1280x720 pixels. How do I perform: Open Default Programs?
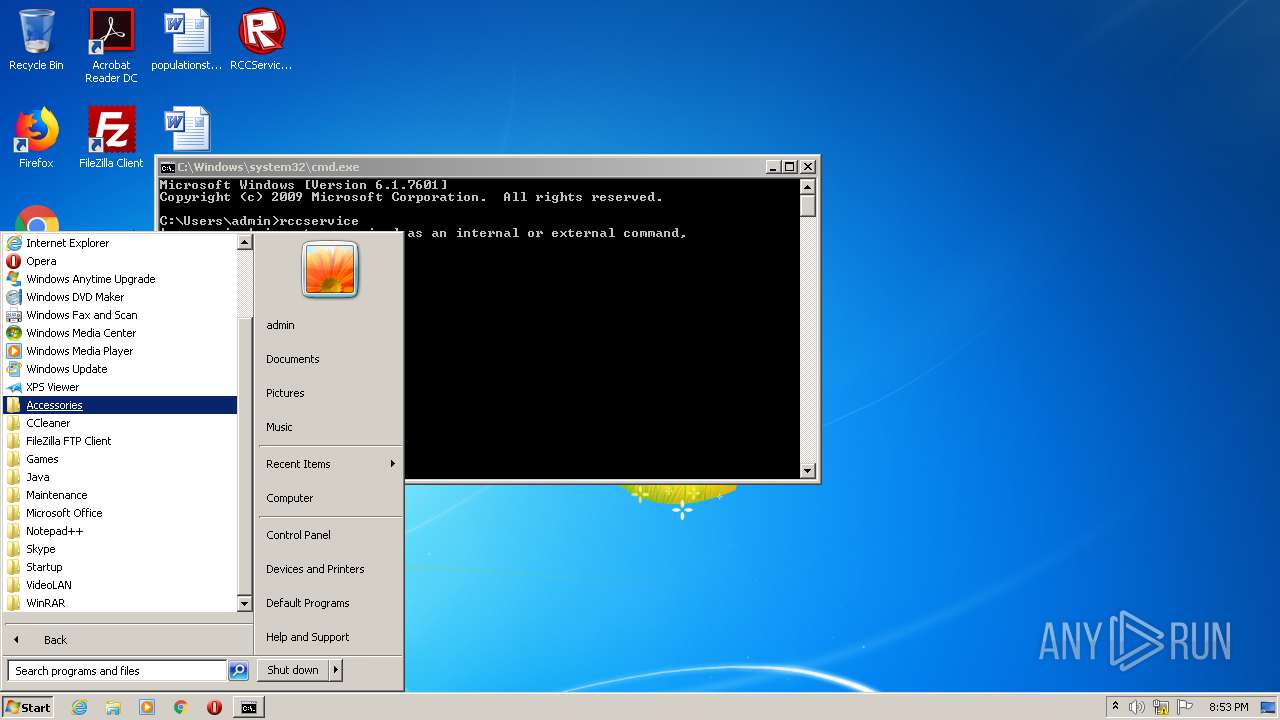click(x=330, y=603)
